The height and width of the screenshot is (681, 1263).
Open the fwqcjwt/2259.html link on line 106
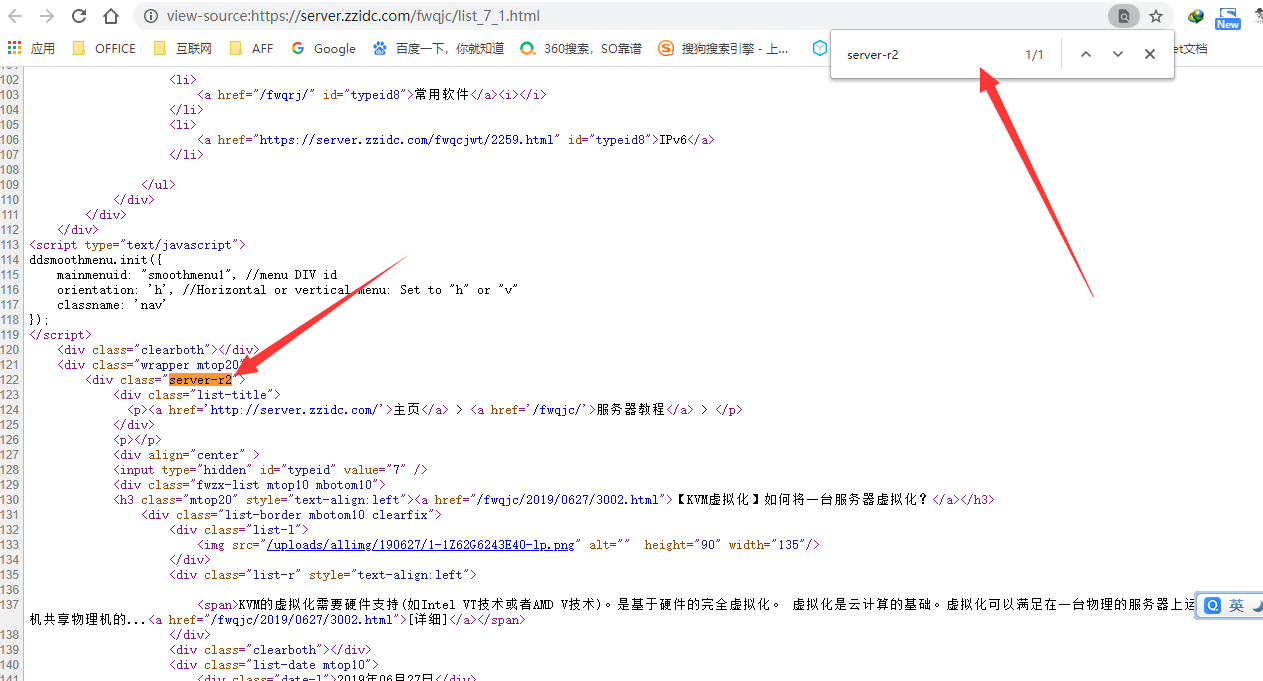tap(408, 140)
